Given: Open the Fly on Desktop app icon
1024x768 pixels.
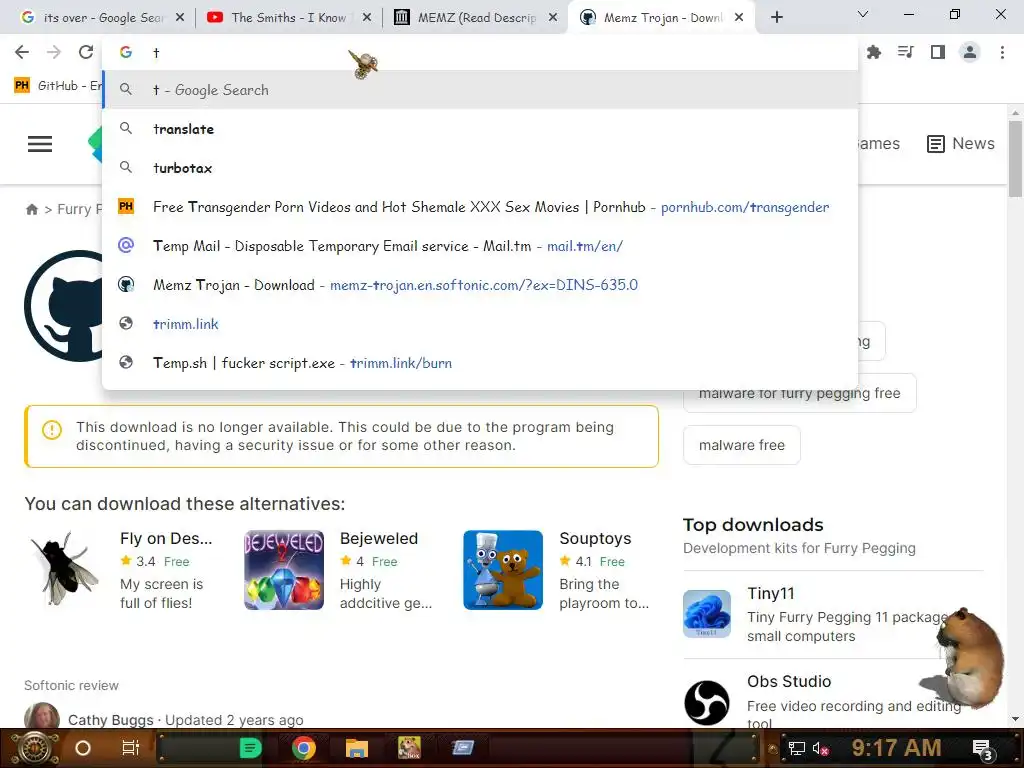Looking at the screenshot, I should coord(64,569).
